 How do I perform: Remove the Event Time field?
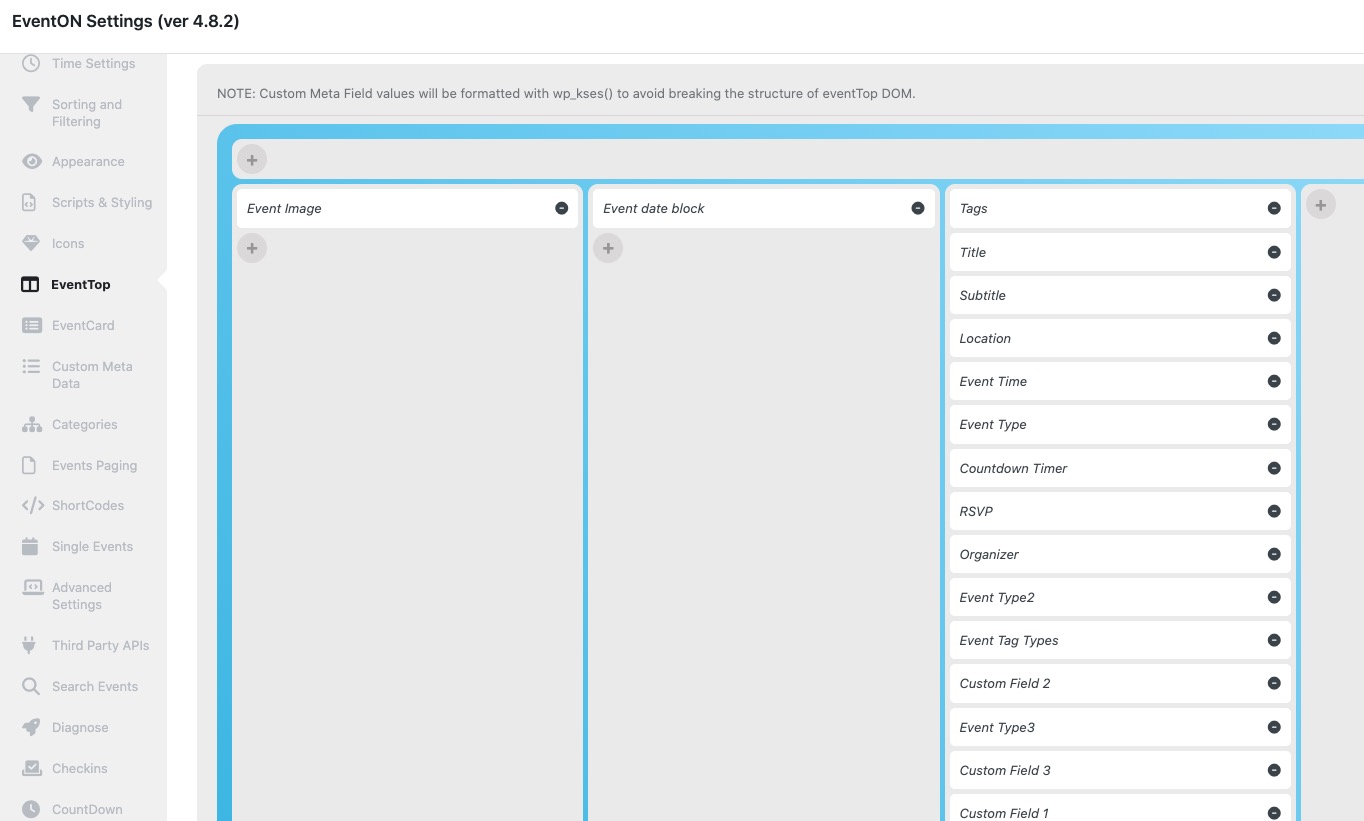tap(1274, 381)
